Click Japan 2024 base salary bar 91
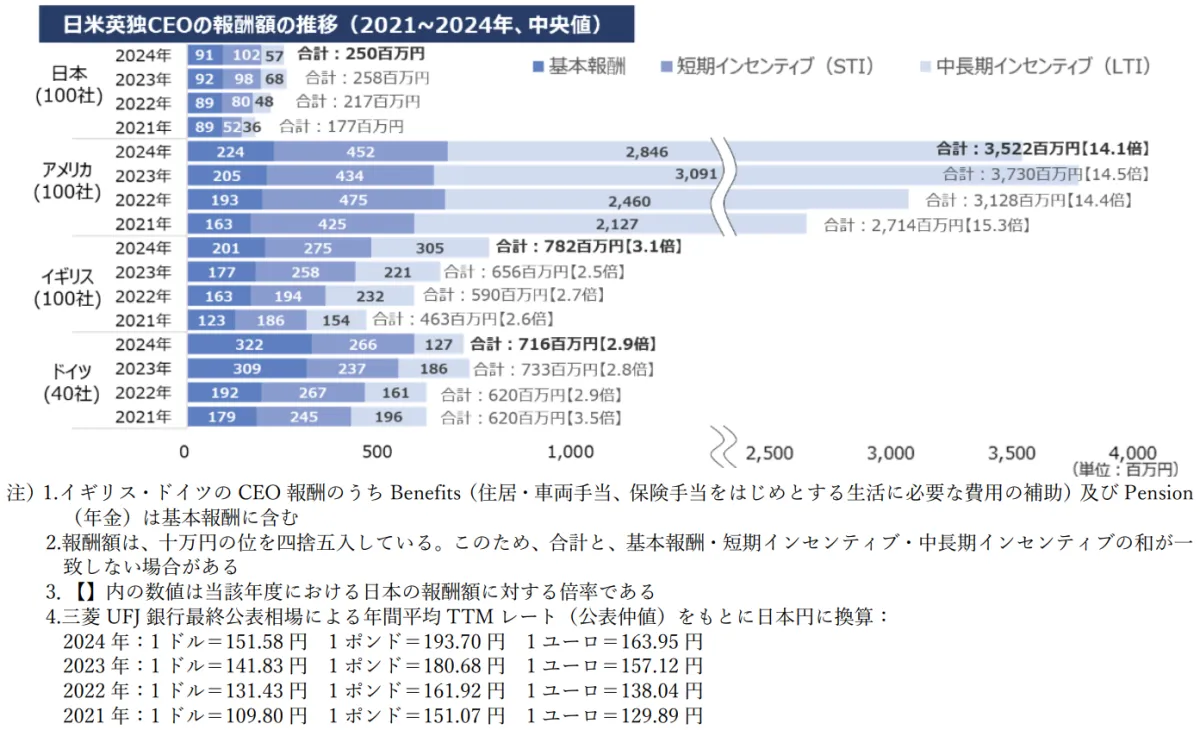Viewport: 1200px width, 730px height. 204,55
